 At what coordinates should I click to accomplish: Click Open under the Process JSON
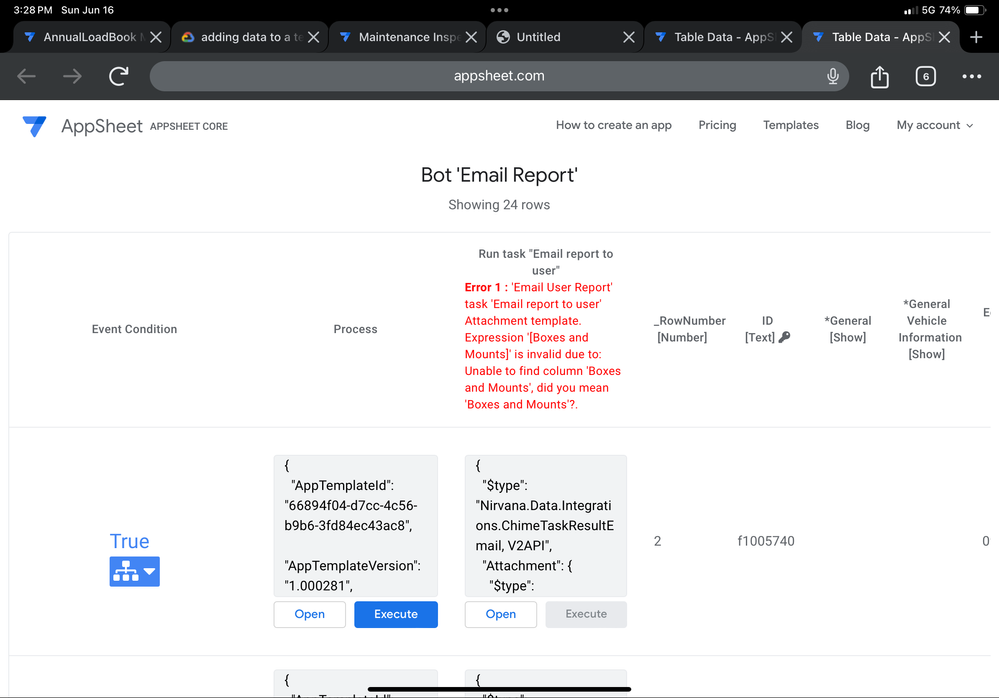pyautogui.click(x=310, y=614)
